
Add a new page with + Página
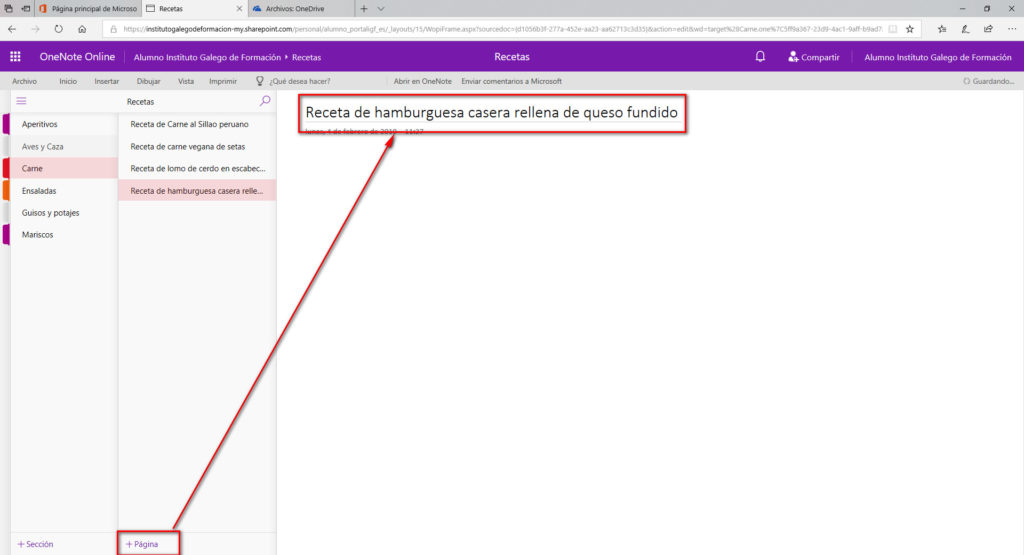point(142,544)
